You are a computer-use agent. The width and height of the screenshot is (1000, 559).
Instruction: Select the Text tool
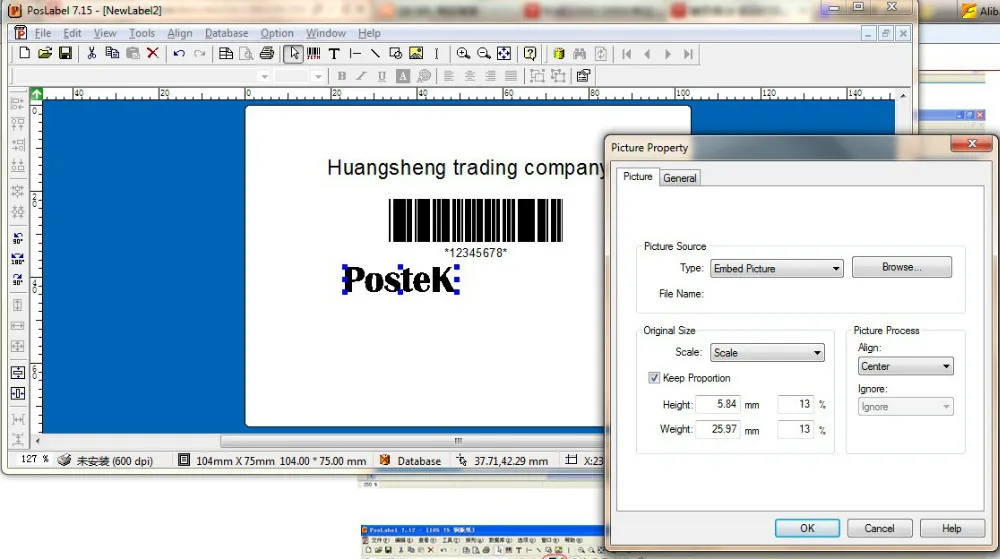pyautogui.click(x=334, y=54)
